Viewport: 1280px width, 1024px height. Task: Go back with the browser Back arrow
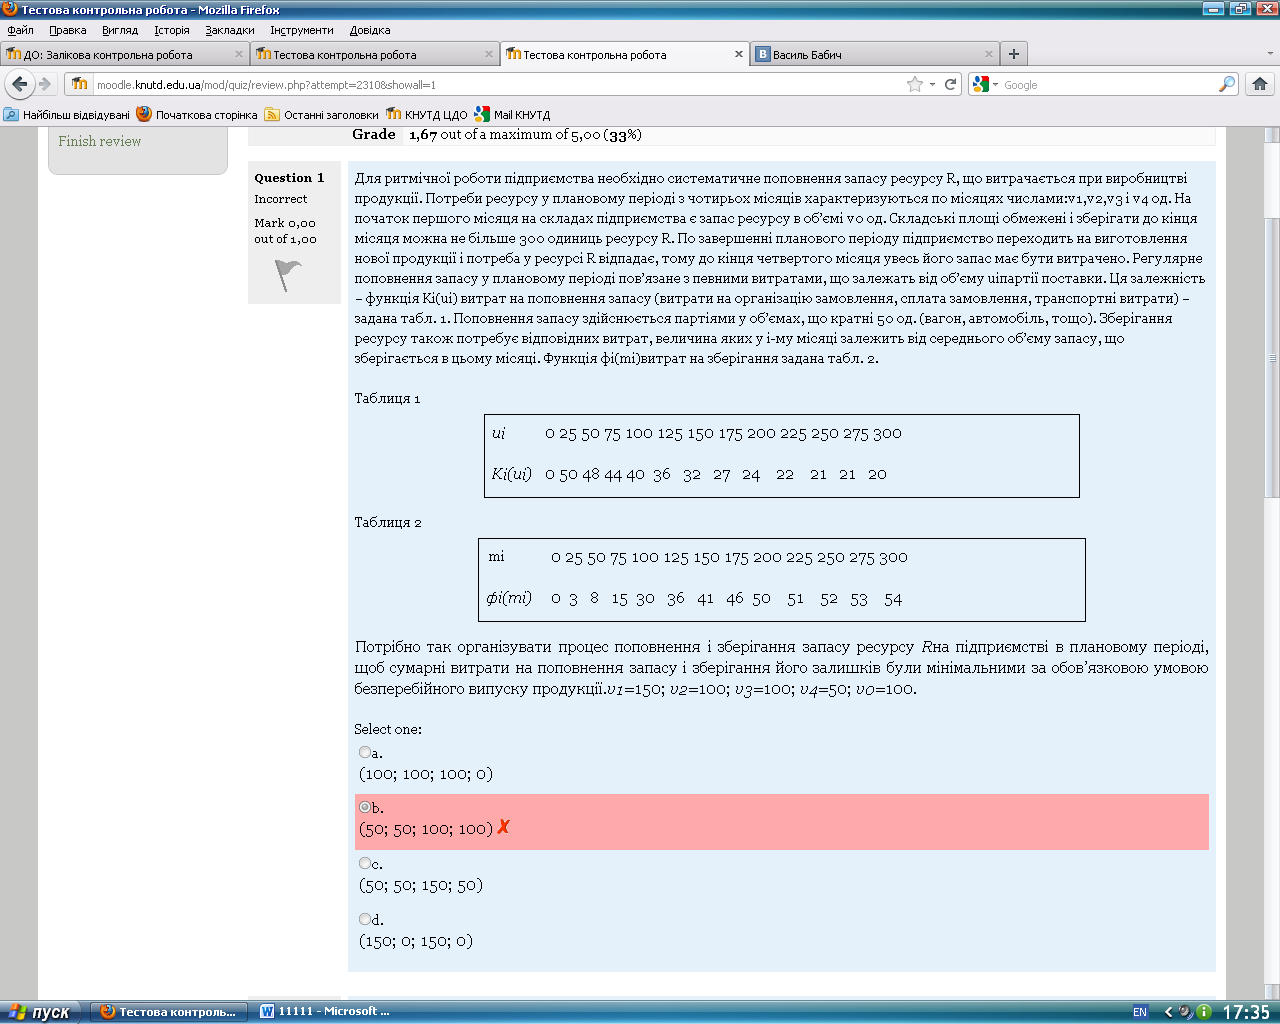(19, 84)
